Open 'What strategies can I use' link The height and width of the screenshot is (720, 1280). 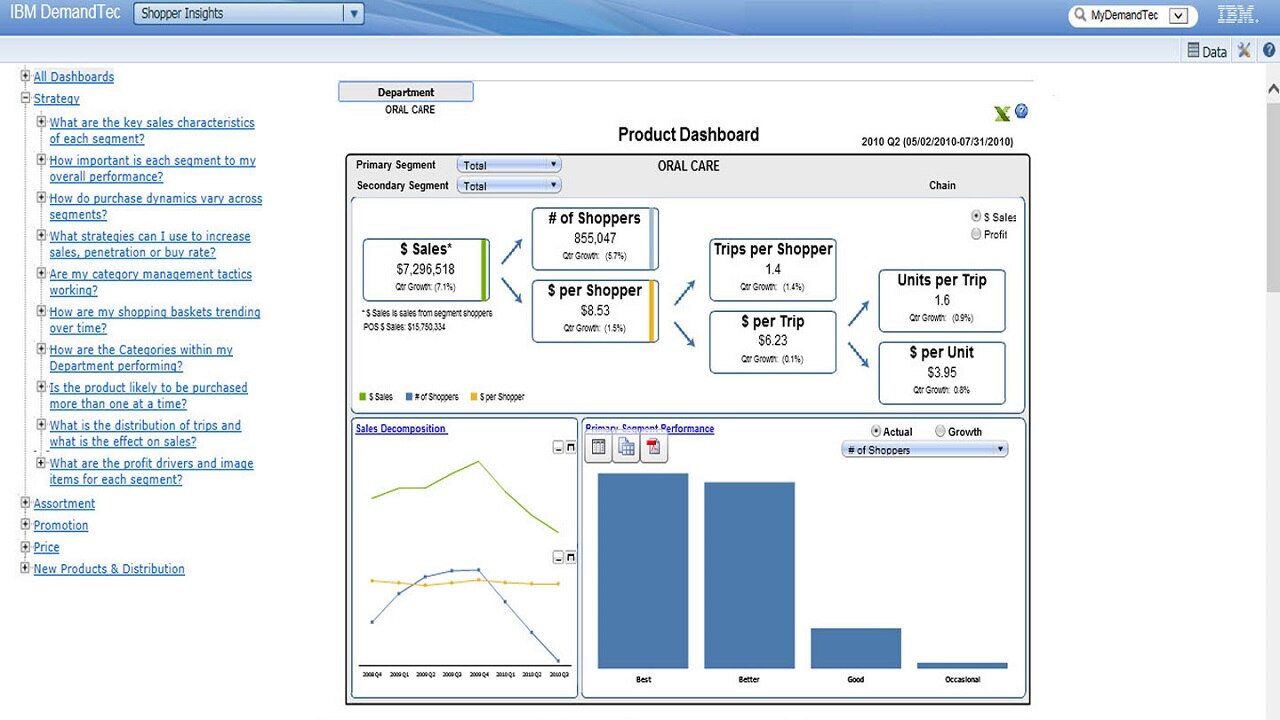point(150,244)
